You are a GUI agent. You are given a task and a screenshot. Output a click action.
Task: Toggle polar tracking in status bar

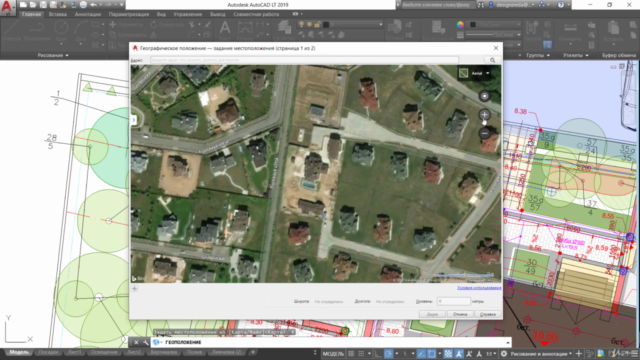pos(388,353)
